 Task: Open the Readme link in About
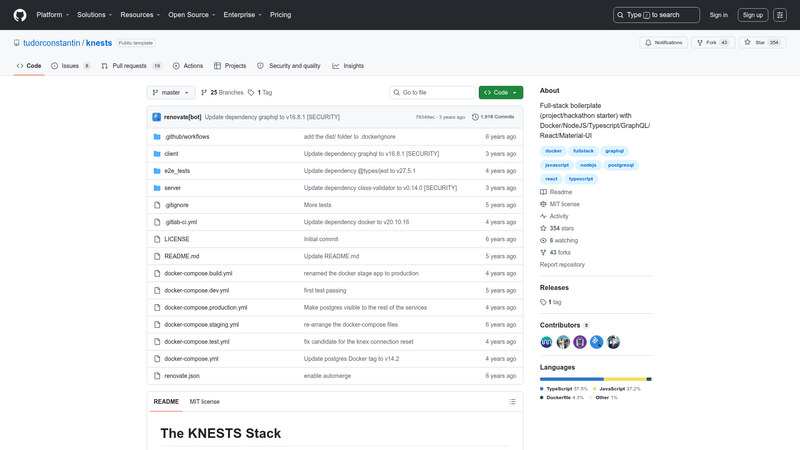coord(556,192)
